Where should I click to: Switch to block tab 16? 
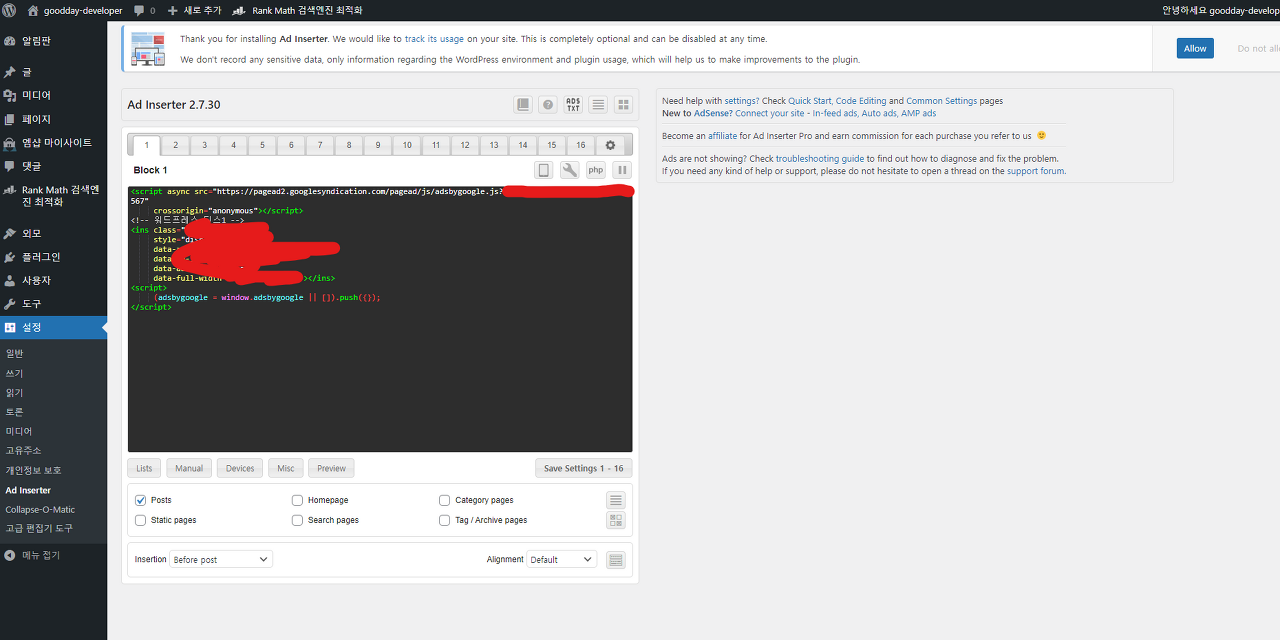click(581, 145)
